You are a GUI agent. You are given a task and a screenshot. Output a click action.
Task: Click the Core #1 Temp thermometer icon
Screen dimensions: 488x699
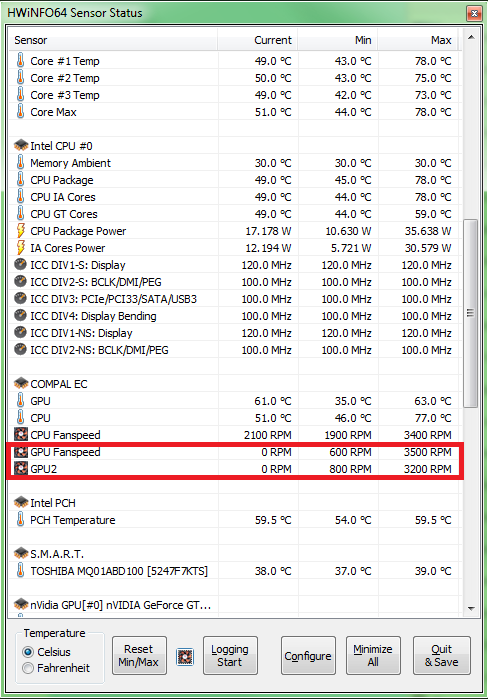[x=21, y=60]
